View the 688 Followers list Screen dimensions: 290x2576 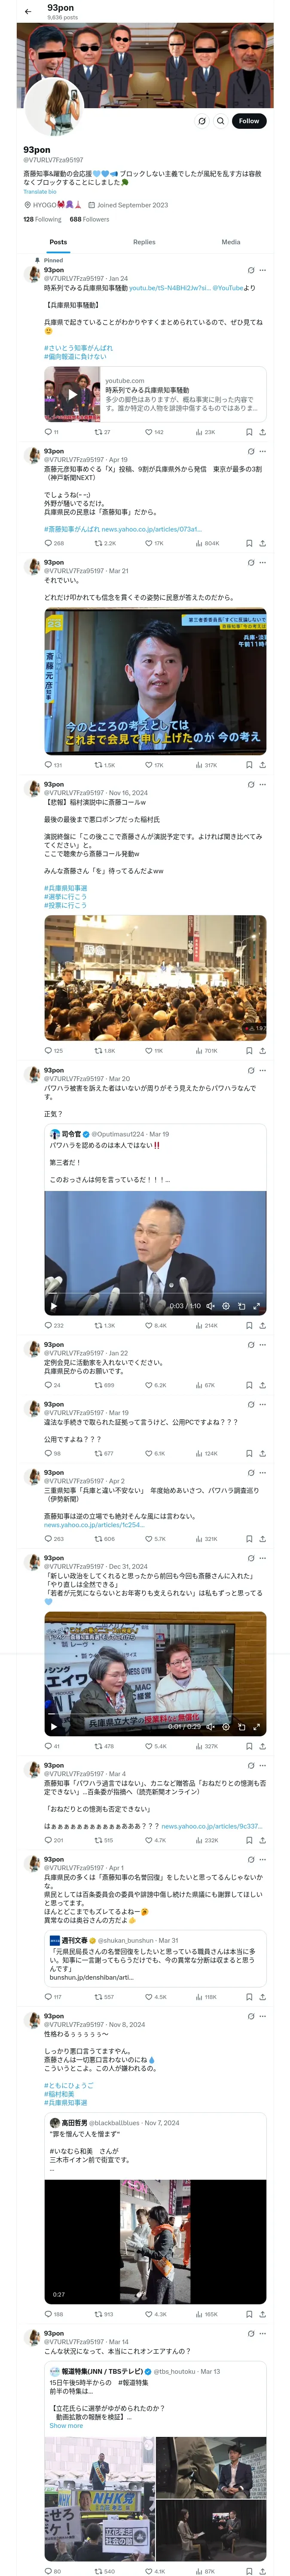(x=89, y=219)
